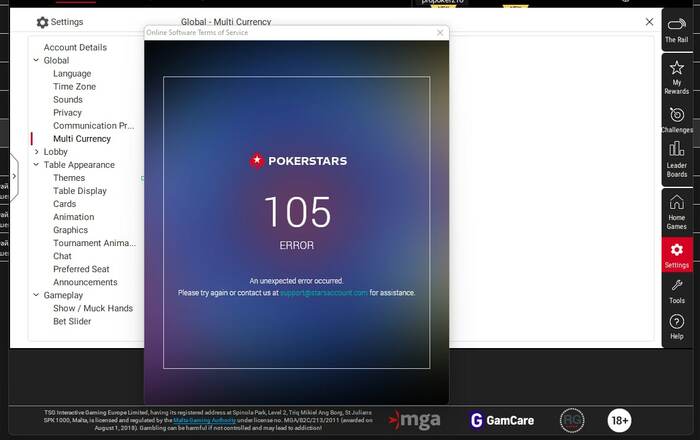Click the support@starsaccount.com email link

click(324, 293)
